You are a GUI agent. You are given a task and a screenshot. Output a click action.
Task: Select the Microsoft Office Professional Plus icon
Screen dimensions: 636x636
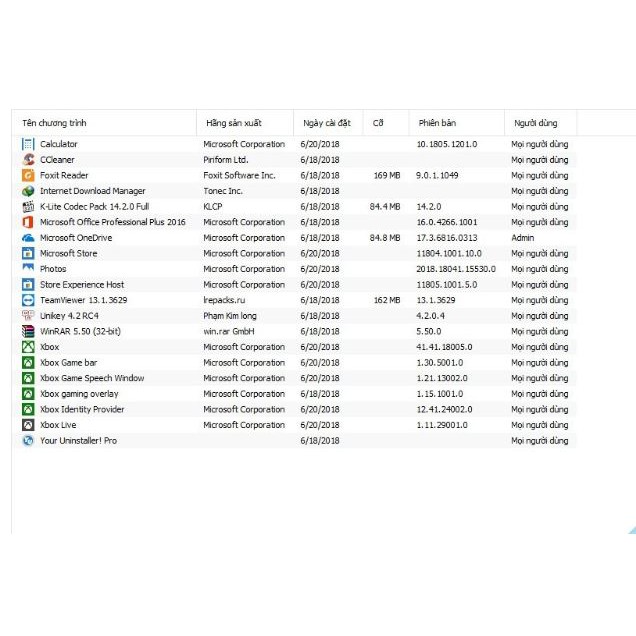coord(28,222)
